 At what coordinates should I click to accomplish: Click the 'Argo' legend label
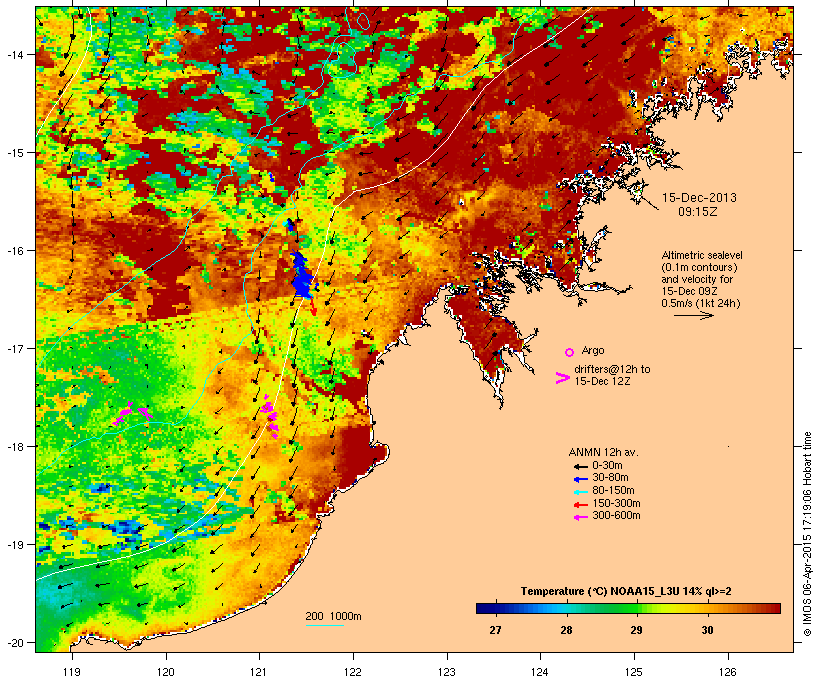(x=593, y=350)
